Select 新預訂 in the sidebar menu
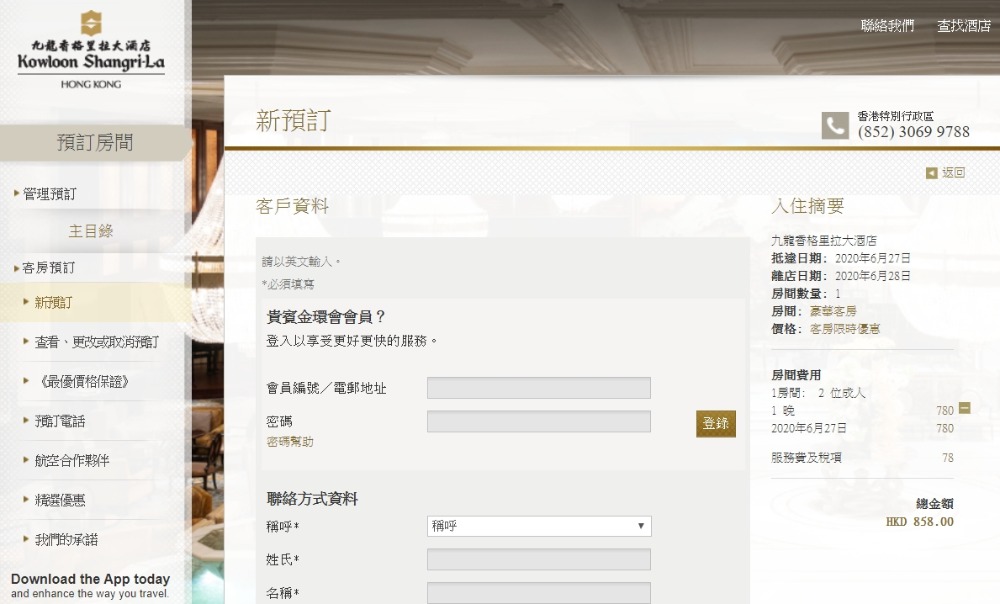 click(53, 302)
